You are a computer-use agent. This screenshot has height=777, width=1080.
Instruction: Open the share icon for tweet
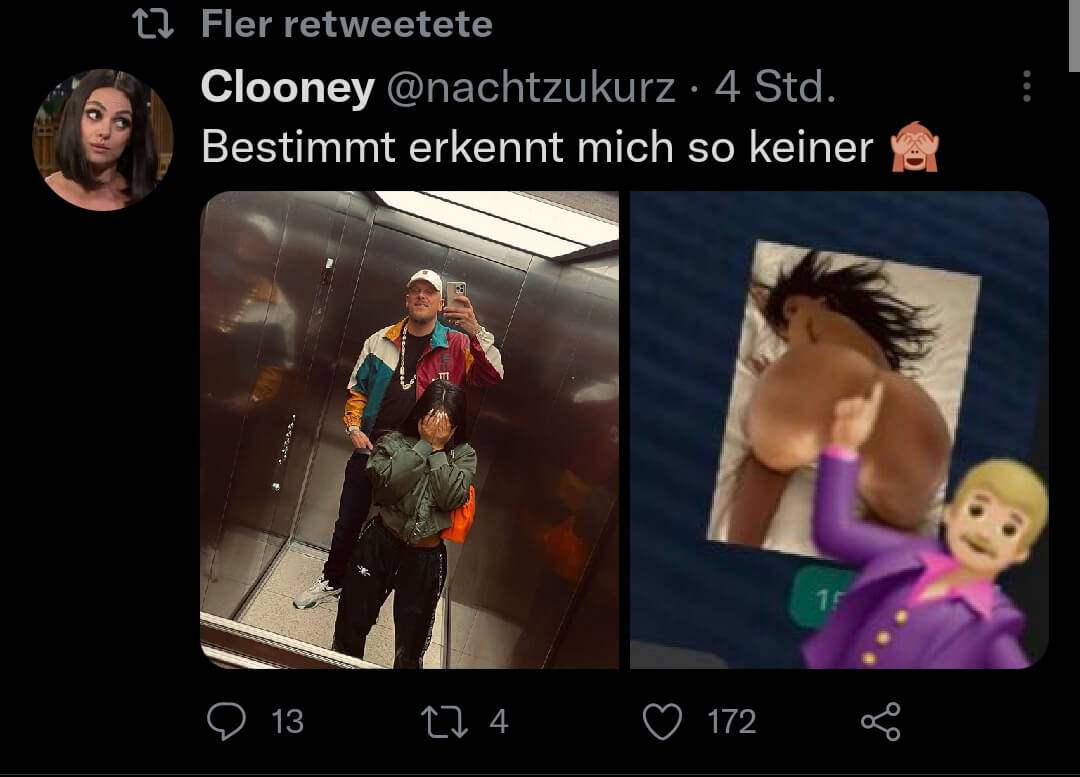click(x=880, y=721)
